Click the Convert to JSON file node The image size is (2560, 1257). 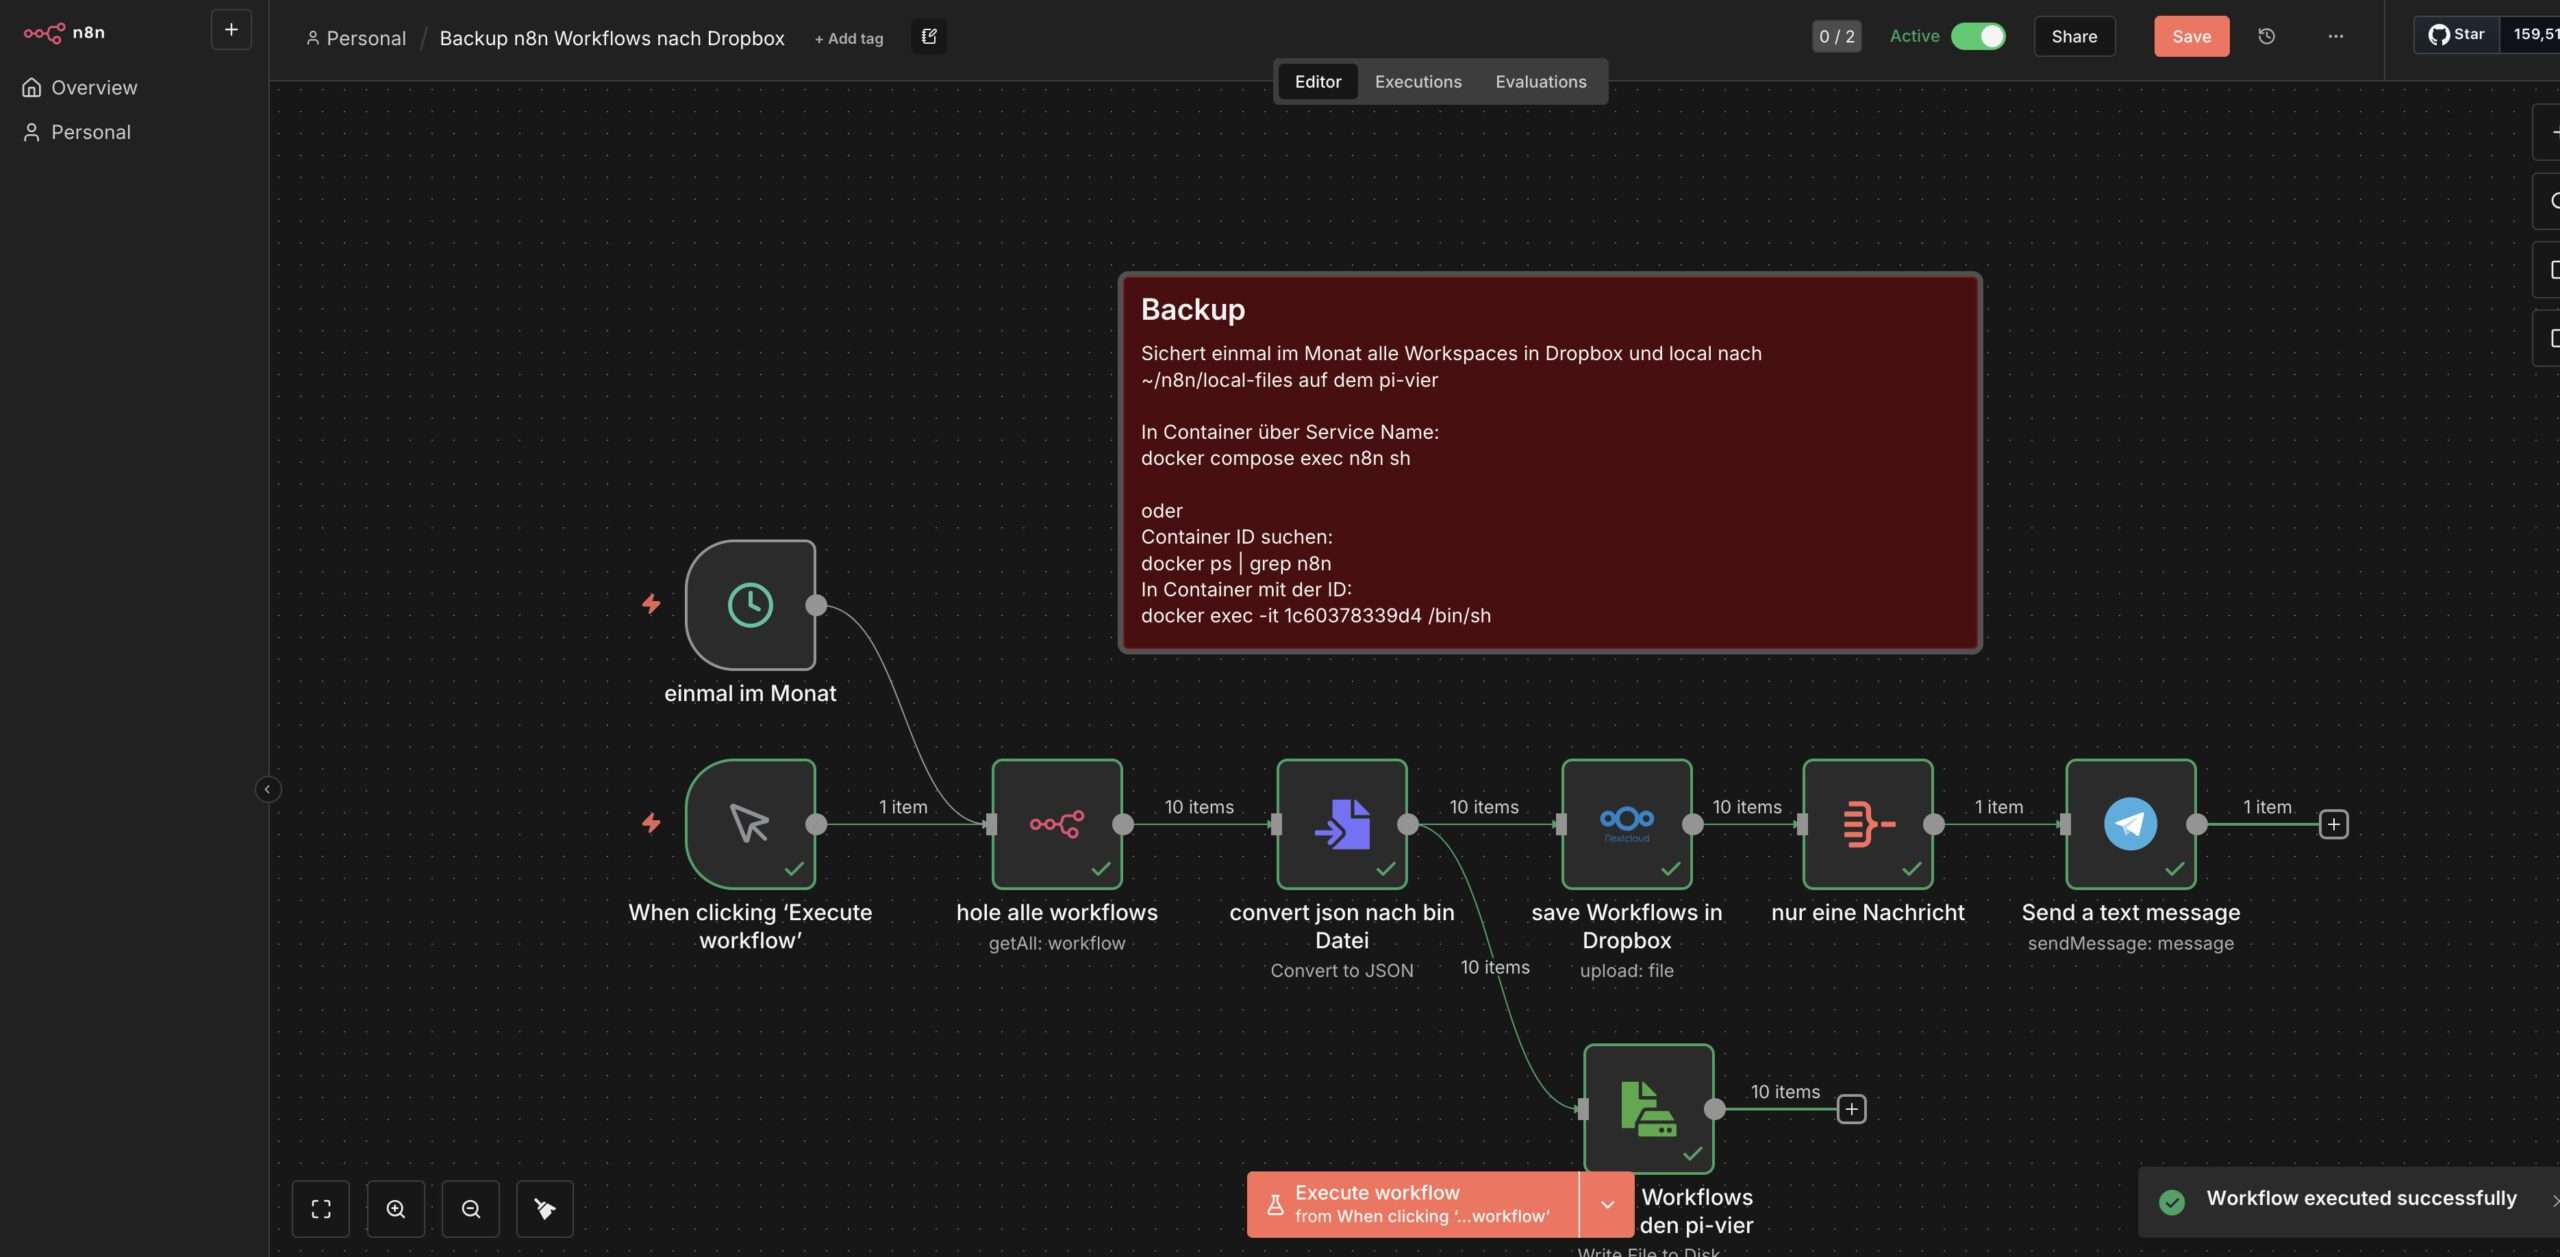1341,824
